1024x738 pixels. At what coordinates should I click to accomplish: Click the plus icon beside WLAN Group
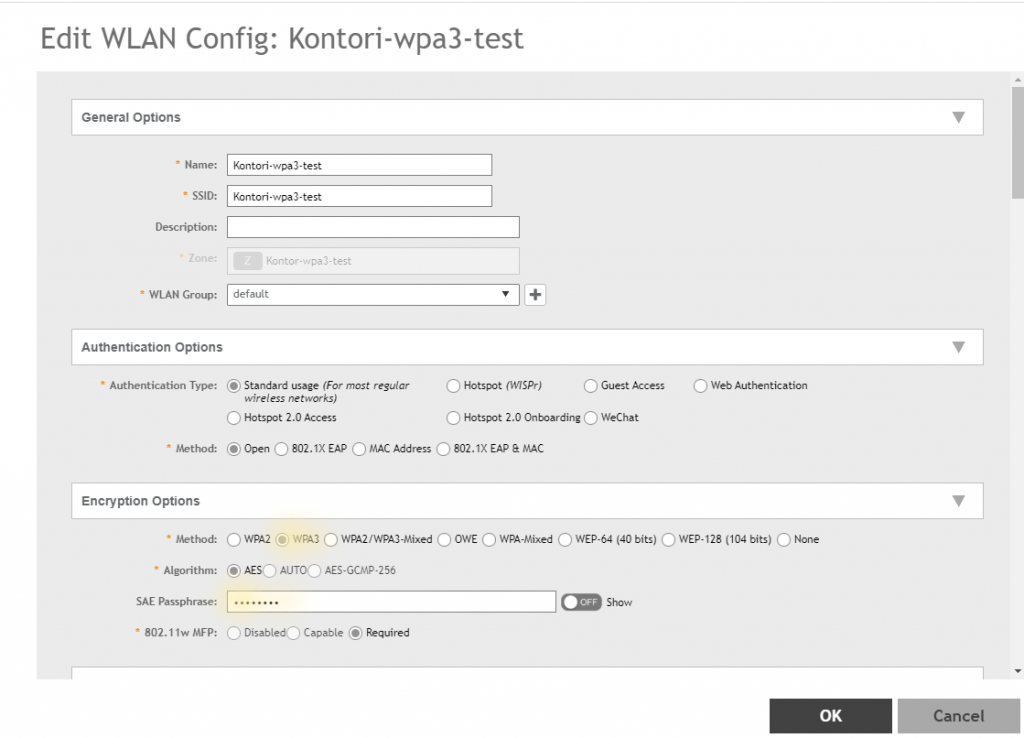[535, 295]
